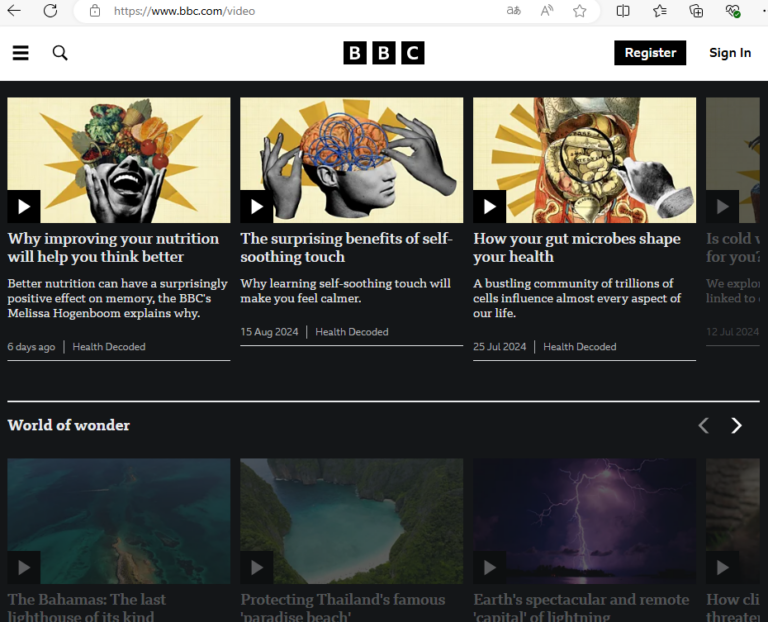Add this page to favorites star
This screenshot has width=768, height=622.
coord(579,10)
